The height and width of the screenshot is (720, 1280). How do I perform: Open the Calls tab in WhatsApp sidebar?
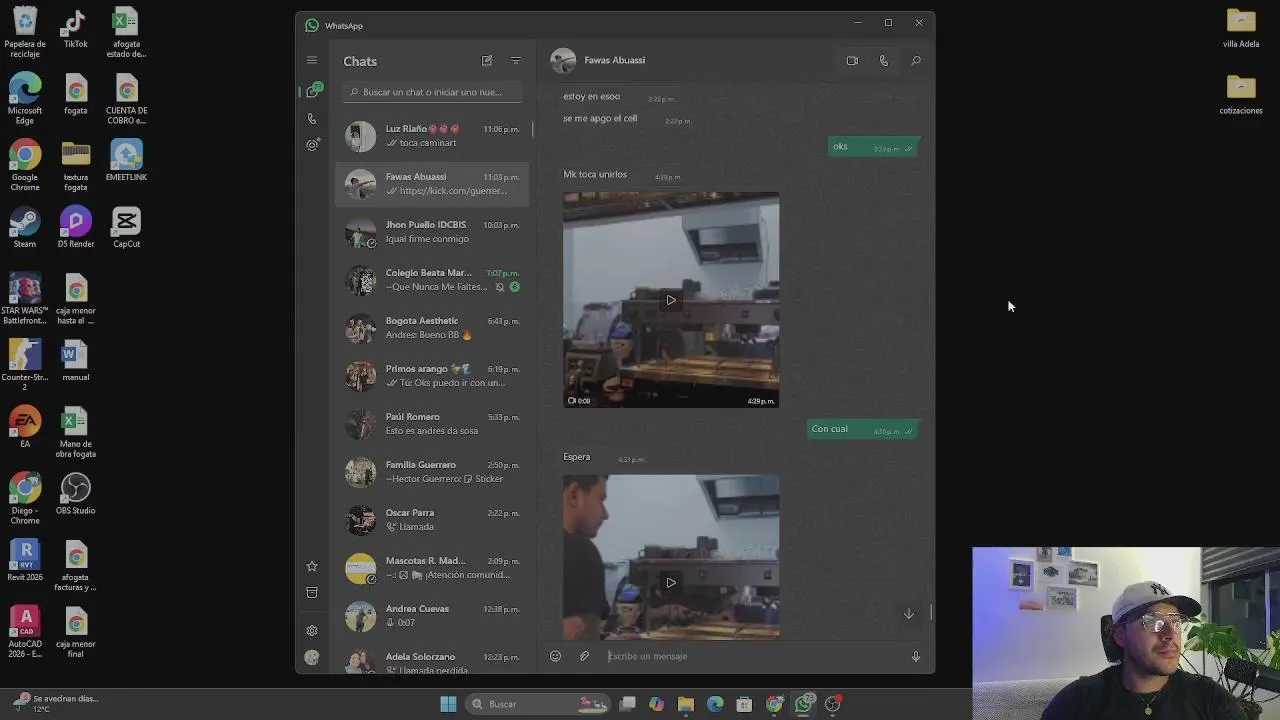312,118
